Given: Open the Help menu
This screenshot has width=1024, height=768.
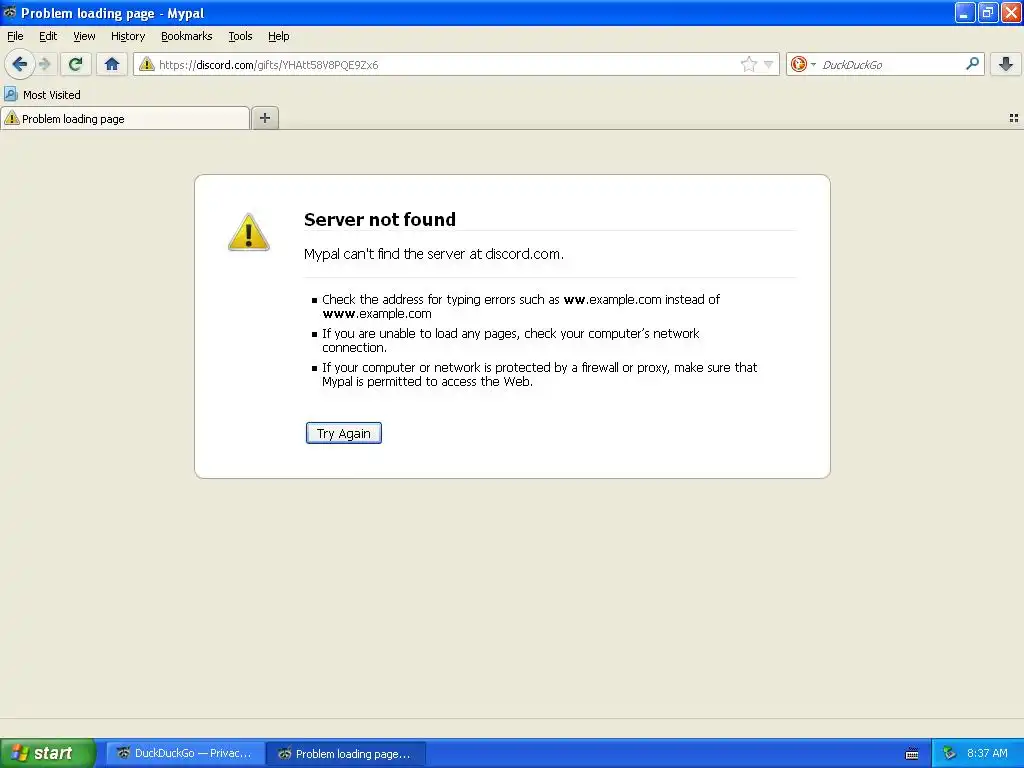Looking at the screenshot, I should 279,36.
